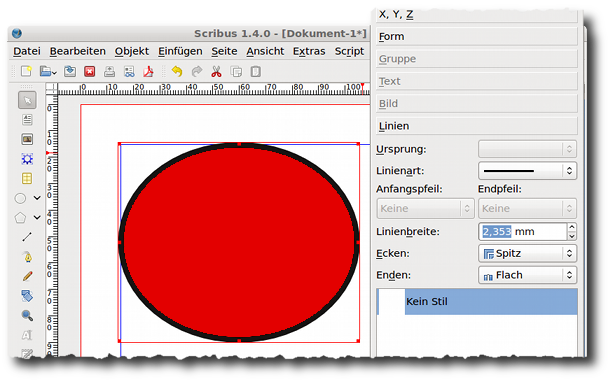Select the Rotate Item tool

[x=27, y=296]
